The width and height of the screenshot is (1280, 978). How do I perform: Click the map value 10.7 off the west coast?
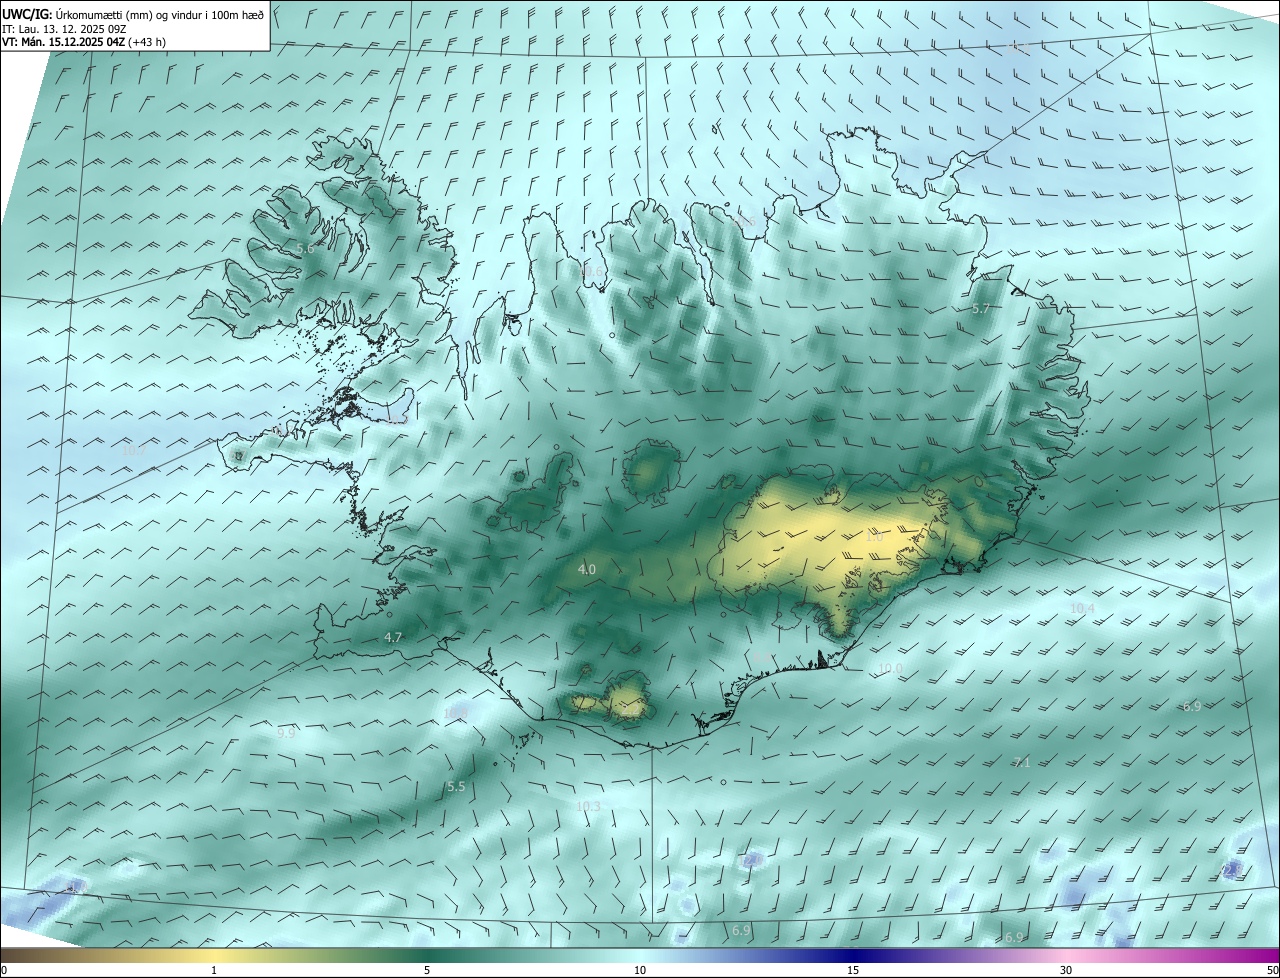133,450
